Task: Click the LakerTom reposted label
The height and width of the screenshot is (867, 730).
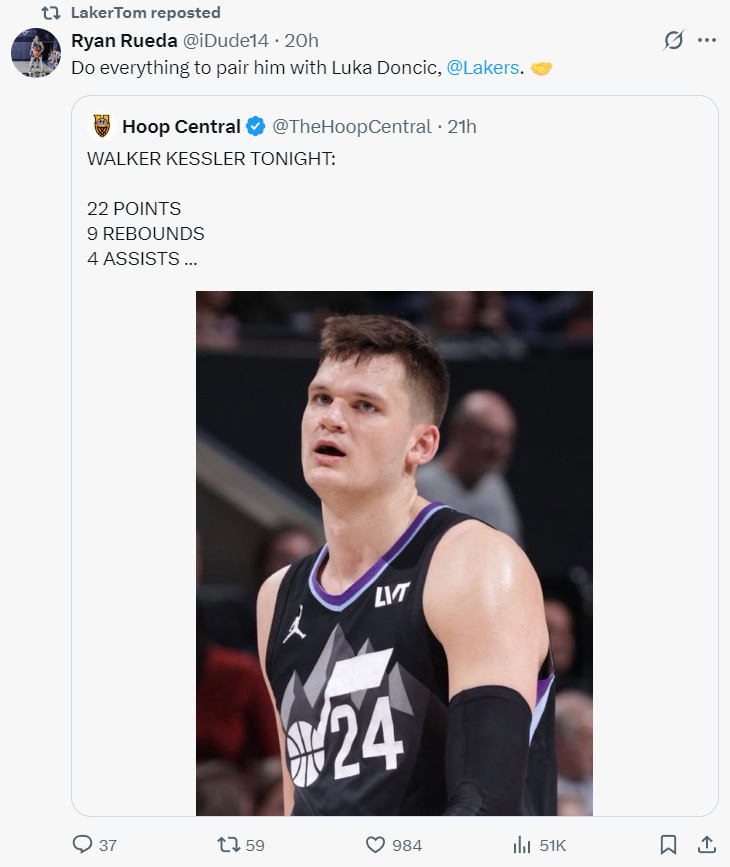Action: [146, 12]
